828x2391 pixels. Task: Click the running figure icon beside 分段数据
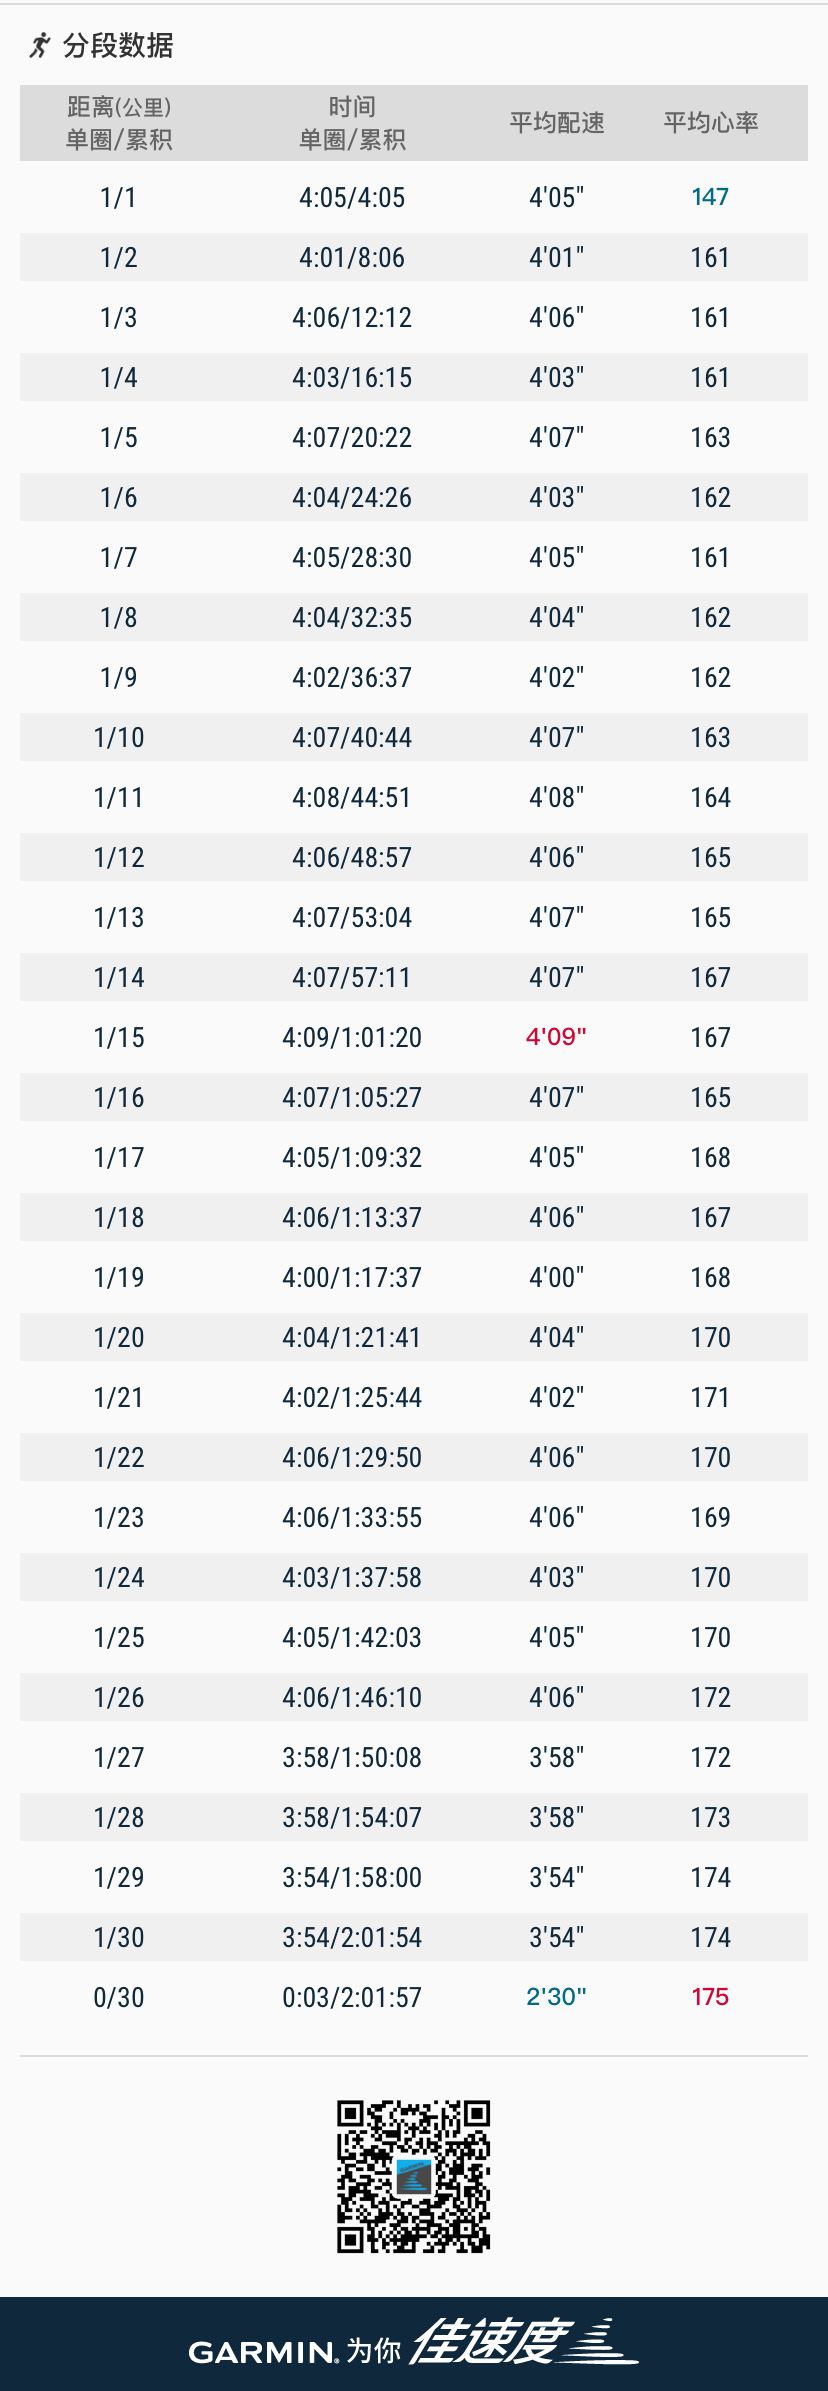click(39, 45)
